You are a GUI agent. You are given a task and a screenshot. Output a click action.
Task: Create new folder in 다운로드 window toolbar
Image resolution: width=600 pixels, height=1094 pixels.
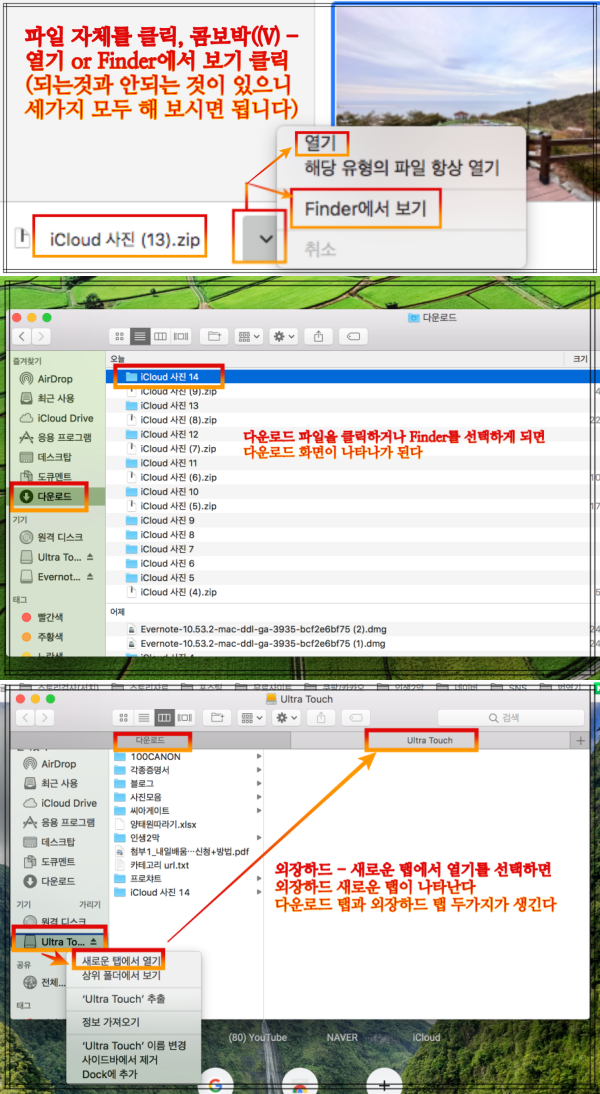point(214,336)
